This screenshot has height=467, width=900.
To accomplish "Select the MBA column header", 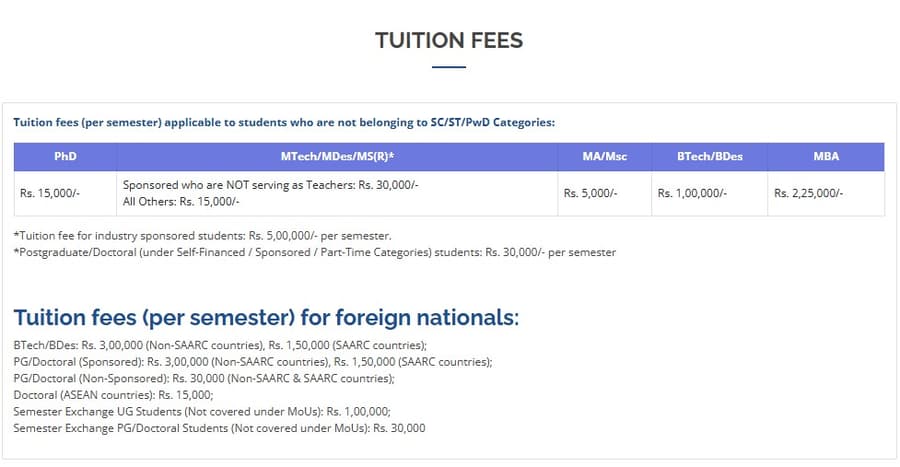I will [x=826, y=157].
